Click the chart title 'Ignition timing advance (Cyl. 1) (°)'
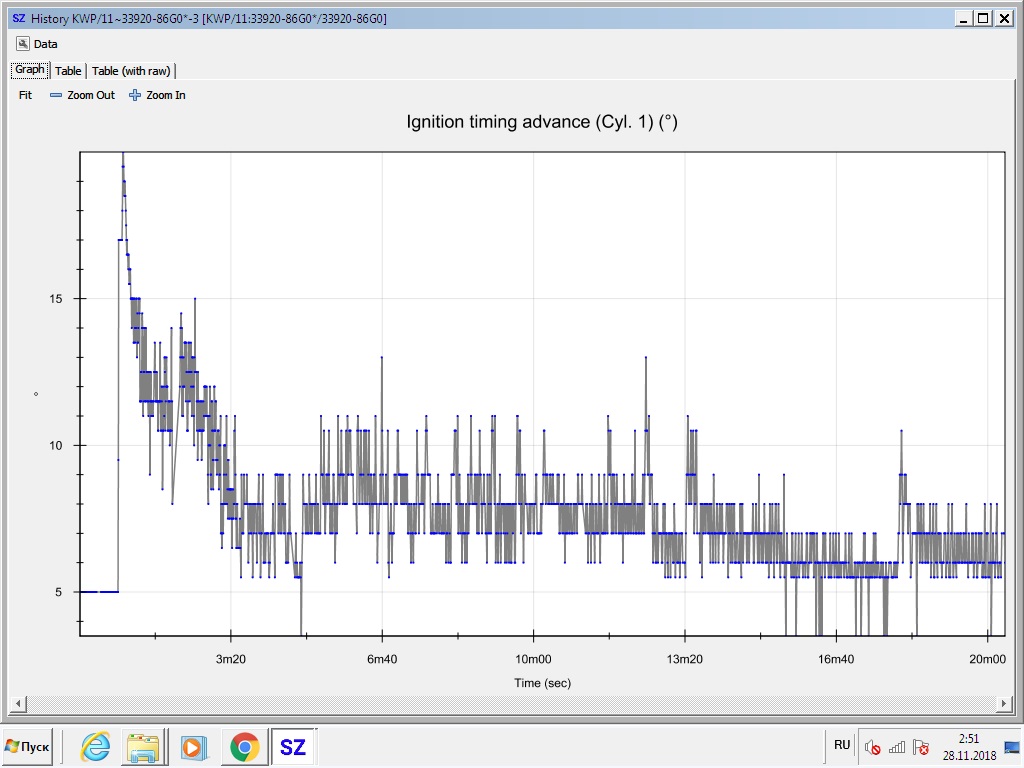 pos(542,122)
